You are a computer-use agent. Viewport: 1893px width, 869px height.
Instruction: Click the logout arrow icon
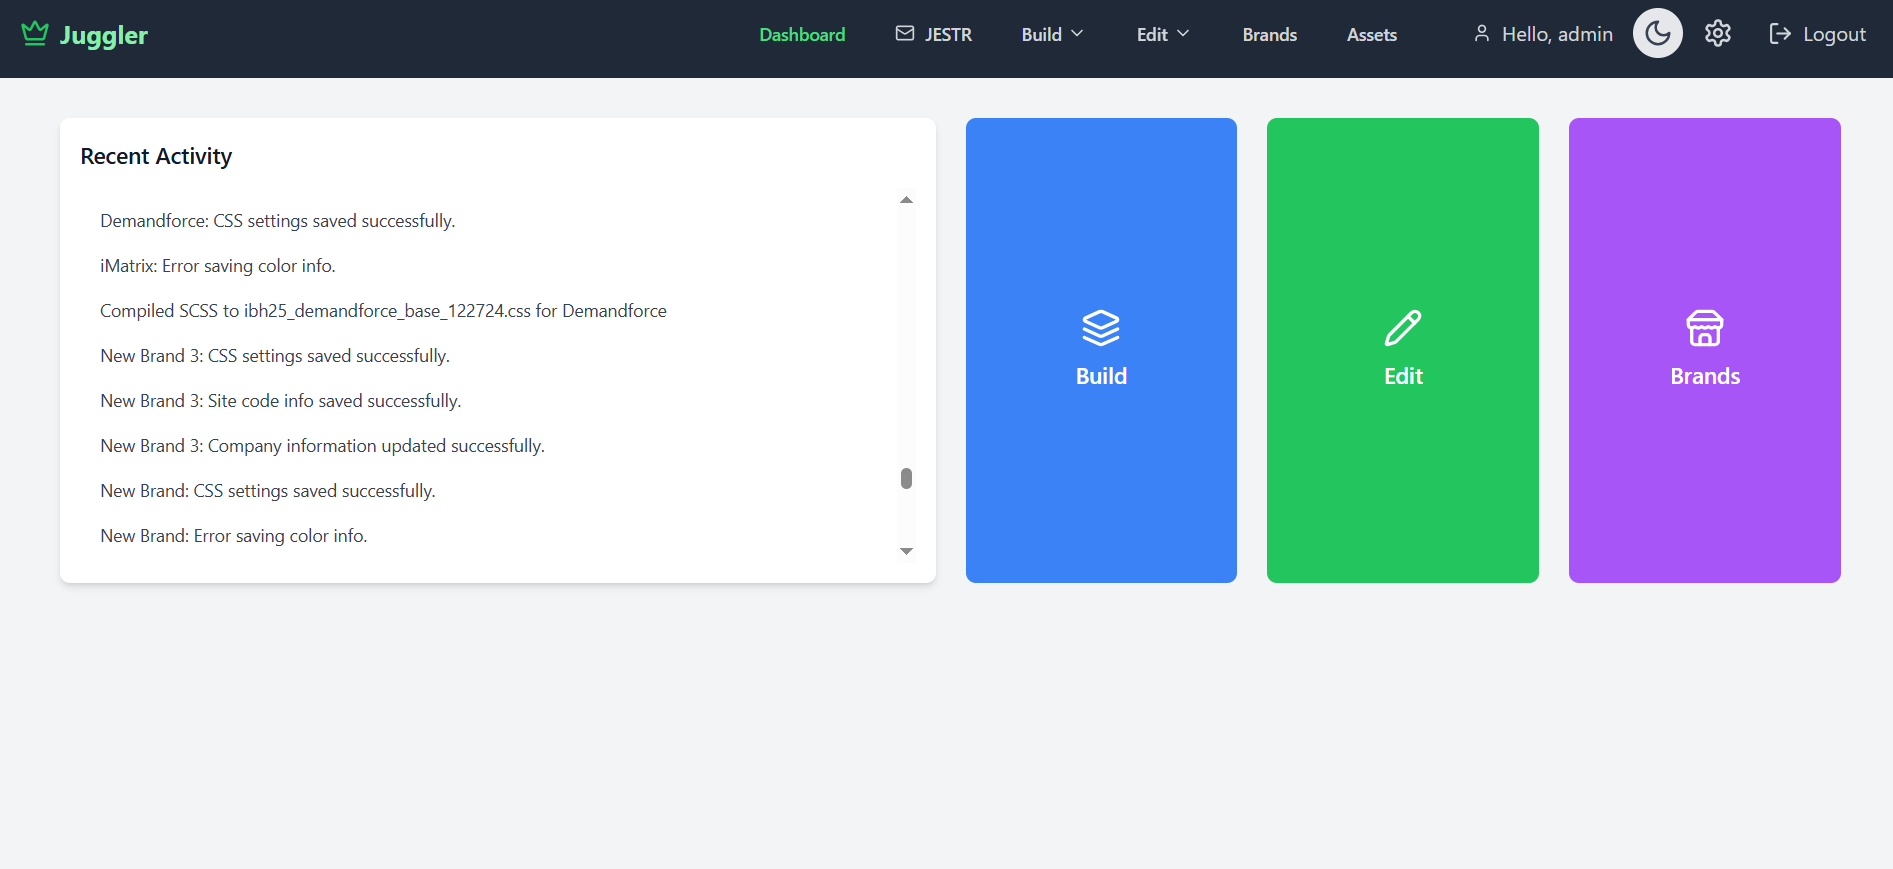click(x=1779, y=34)
